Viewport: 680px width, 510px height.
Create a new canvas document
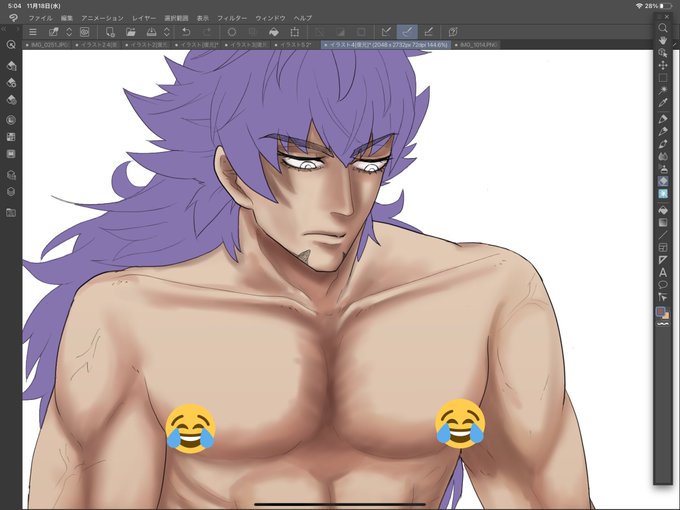click(x=110, y=32)
